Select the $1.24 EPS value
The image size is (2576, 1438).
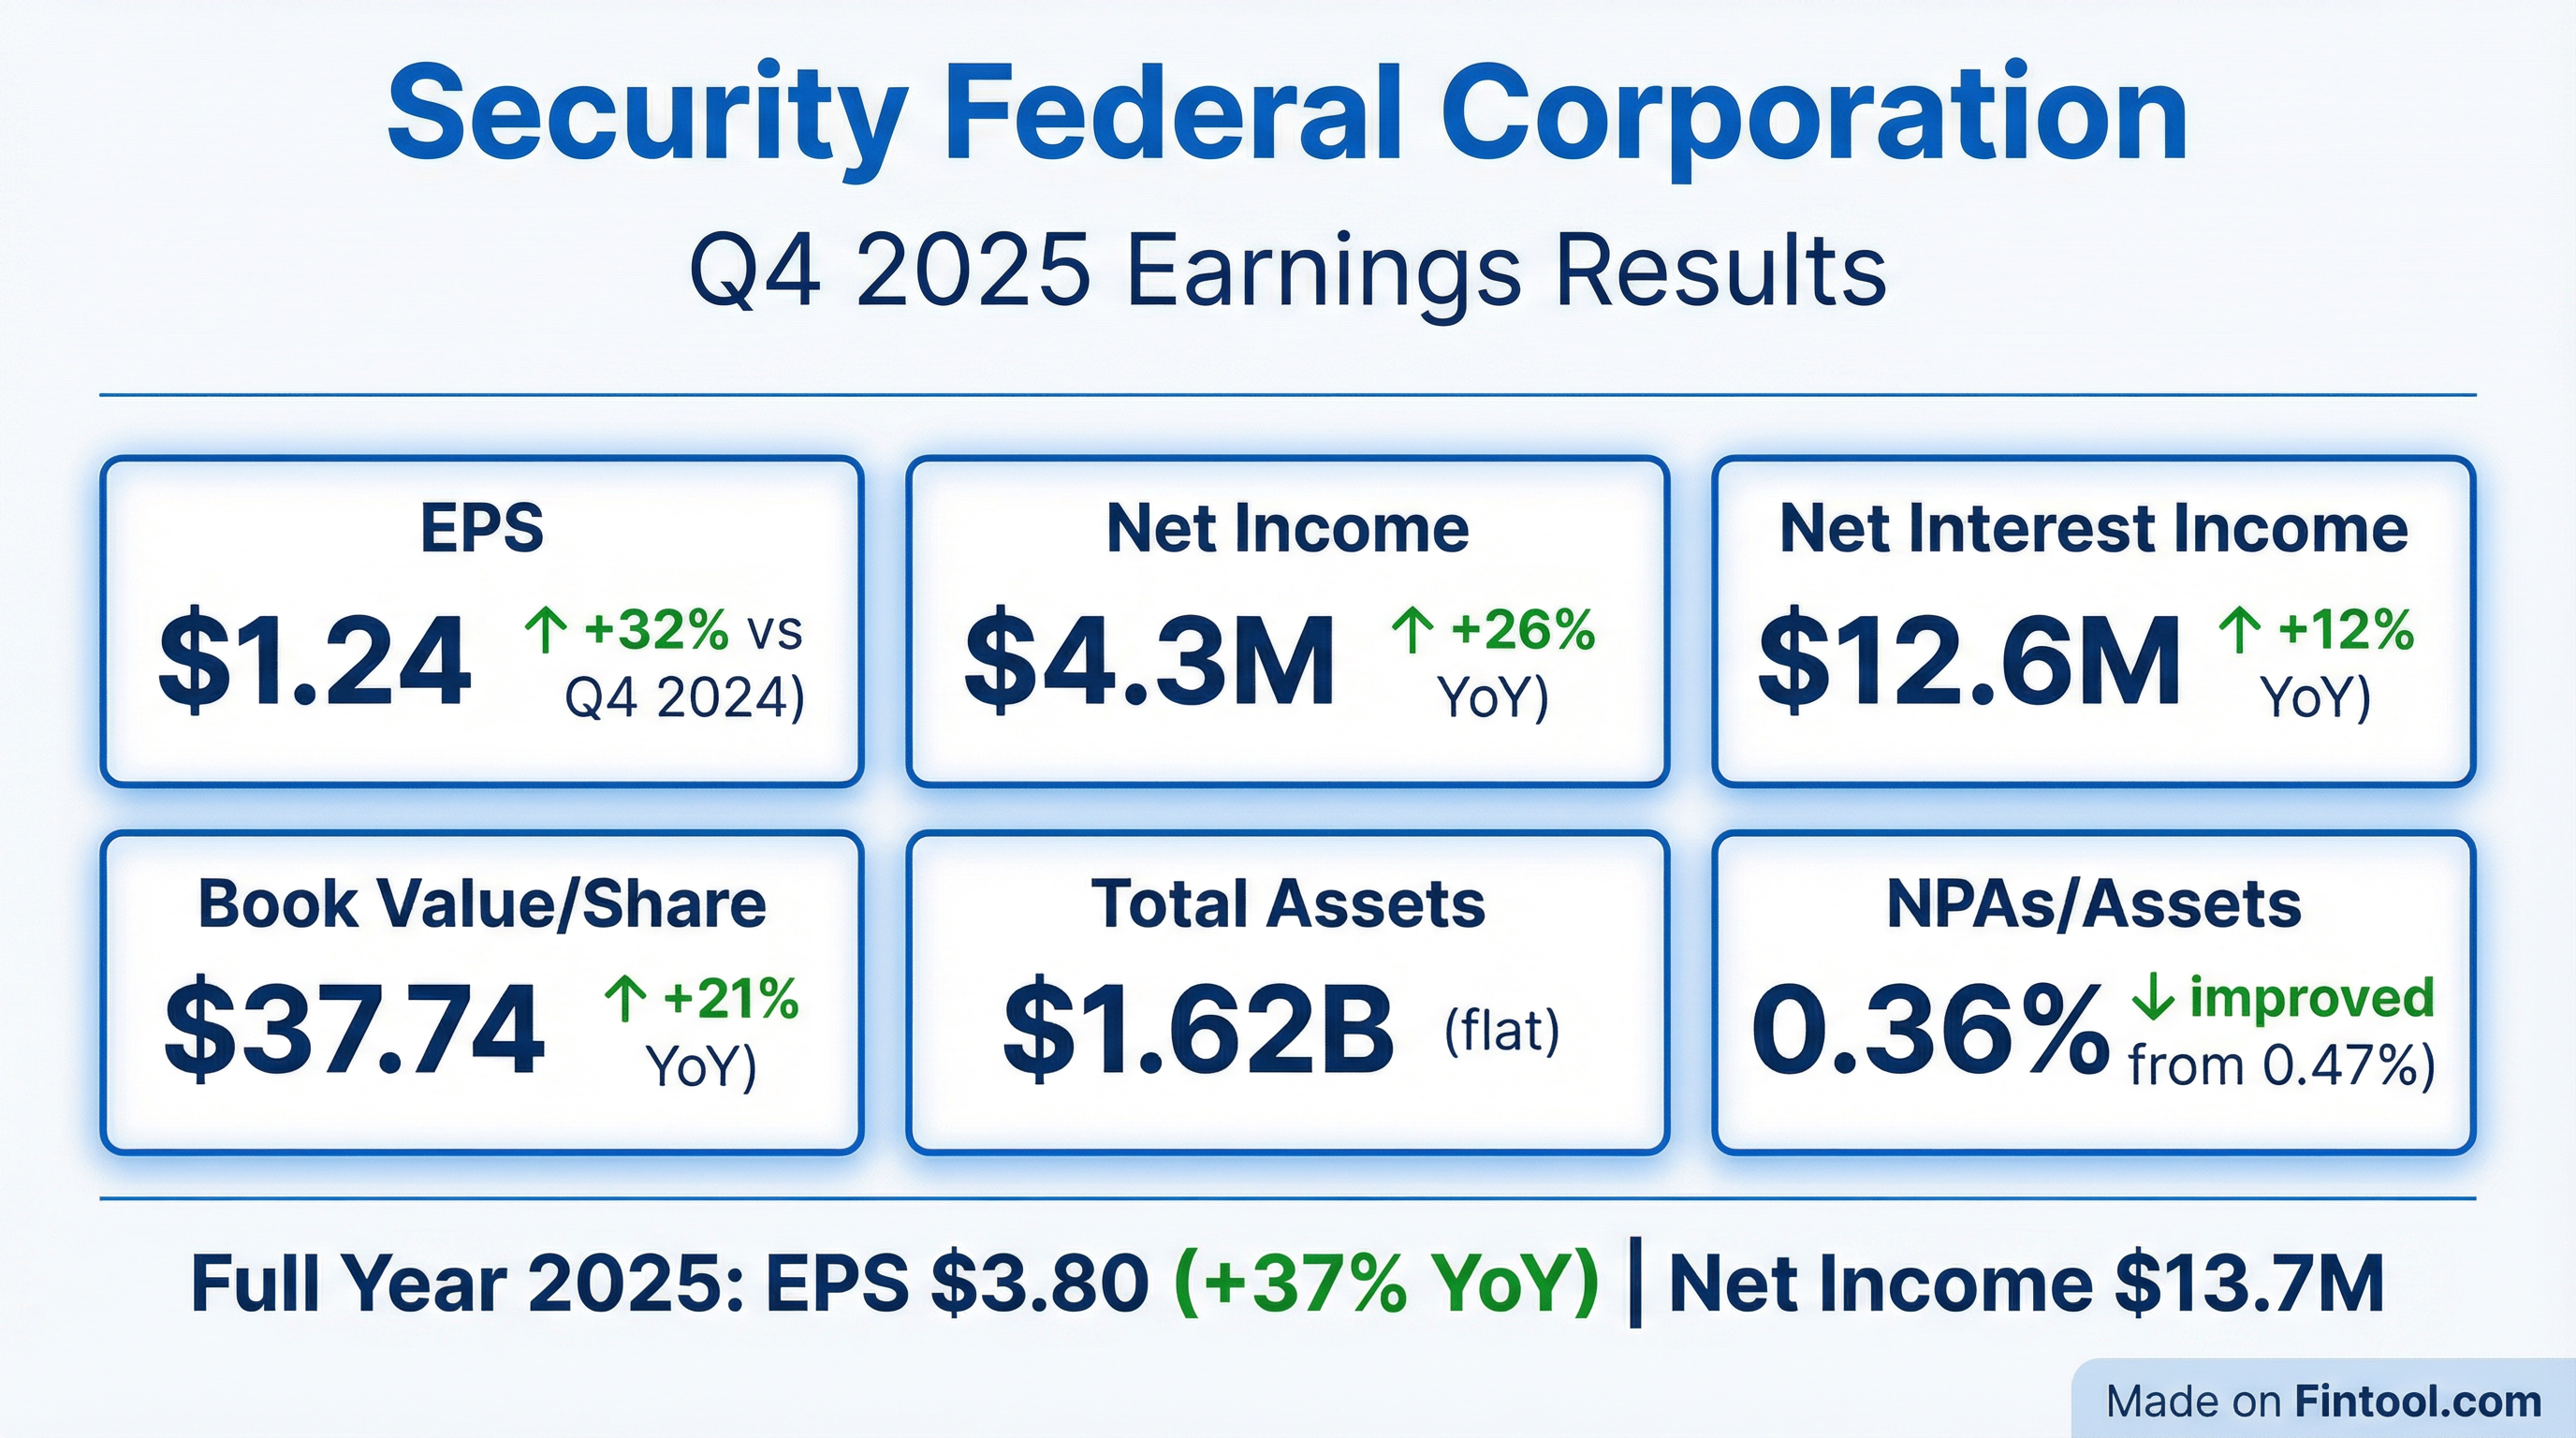pos(315,662)
